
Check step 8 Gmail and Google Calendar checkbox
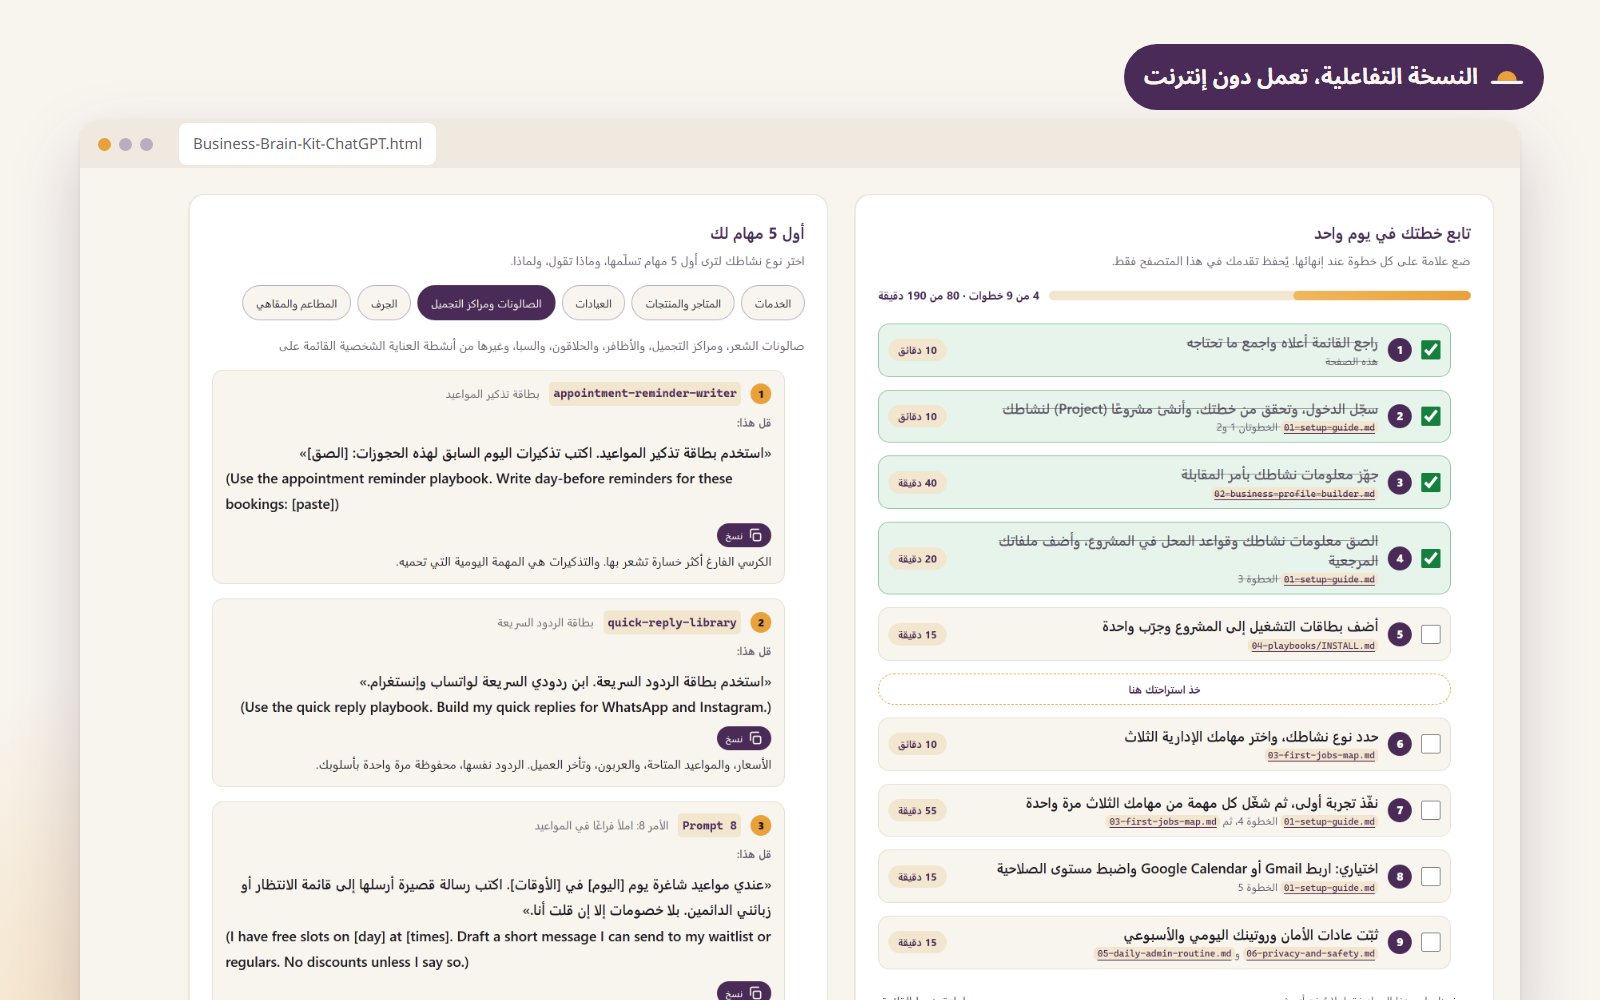click(x=1431, y=876)
